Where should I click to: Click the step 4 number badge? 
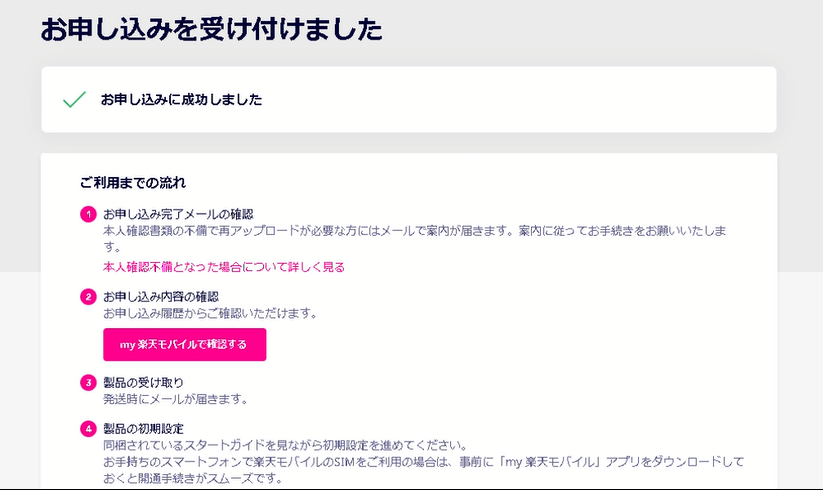pos(88,429)
